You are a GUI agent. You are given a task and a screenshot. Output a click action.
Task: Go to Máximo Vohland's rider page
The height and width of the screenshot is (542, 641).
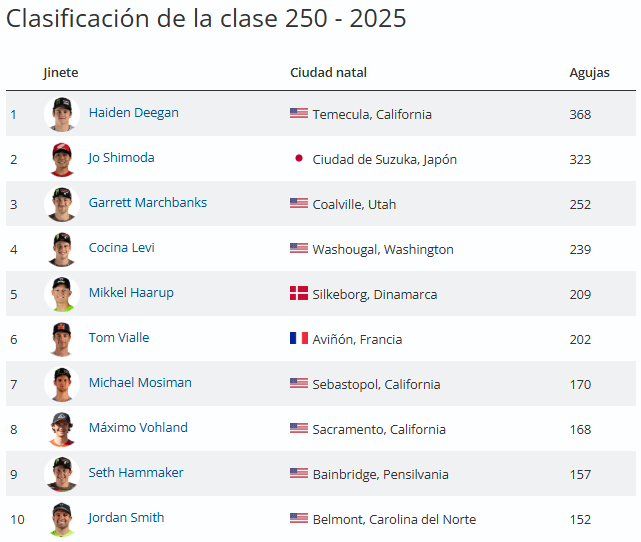click(x=138, y=427)
